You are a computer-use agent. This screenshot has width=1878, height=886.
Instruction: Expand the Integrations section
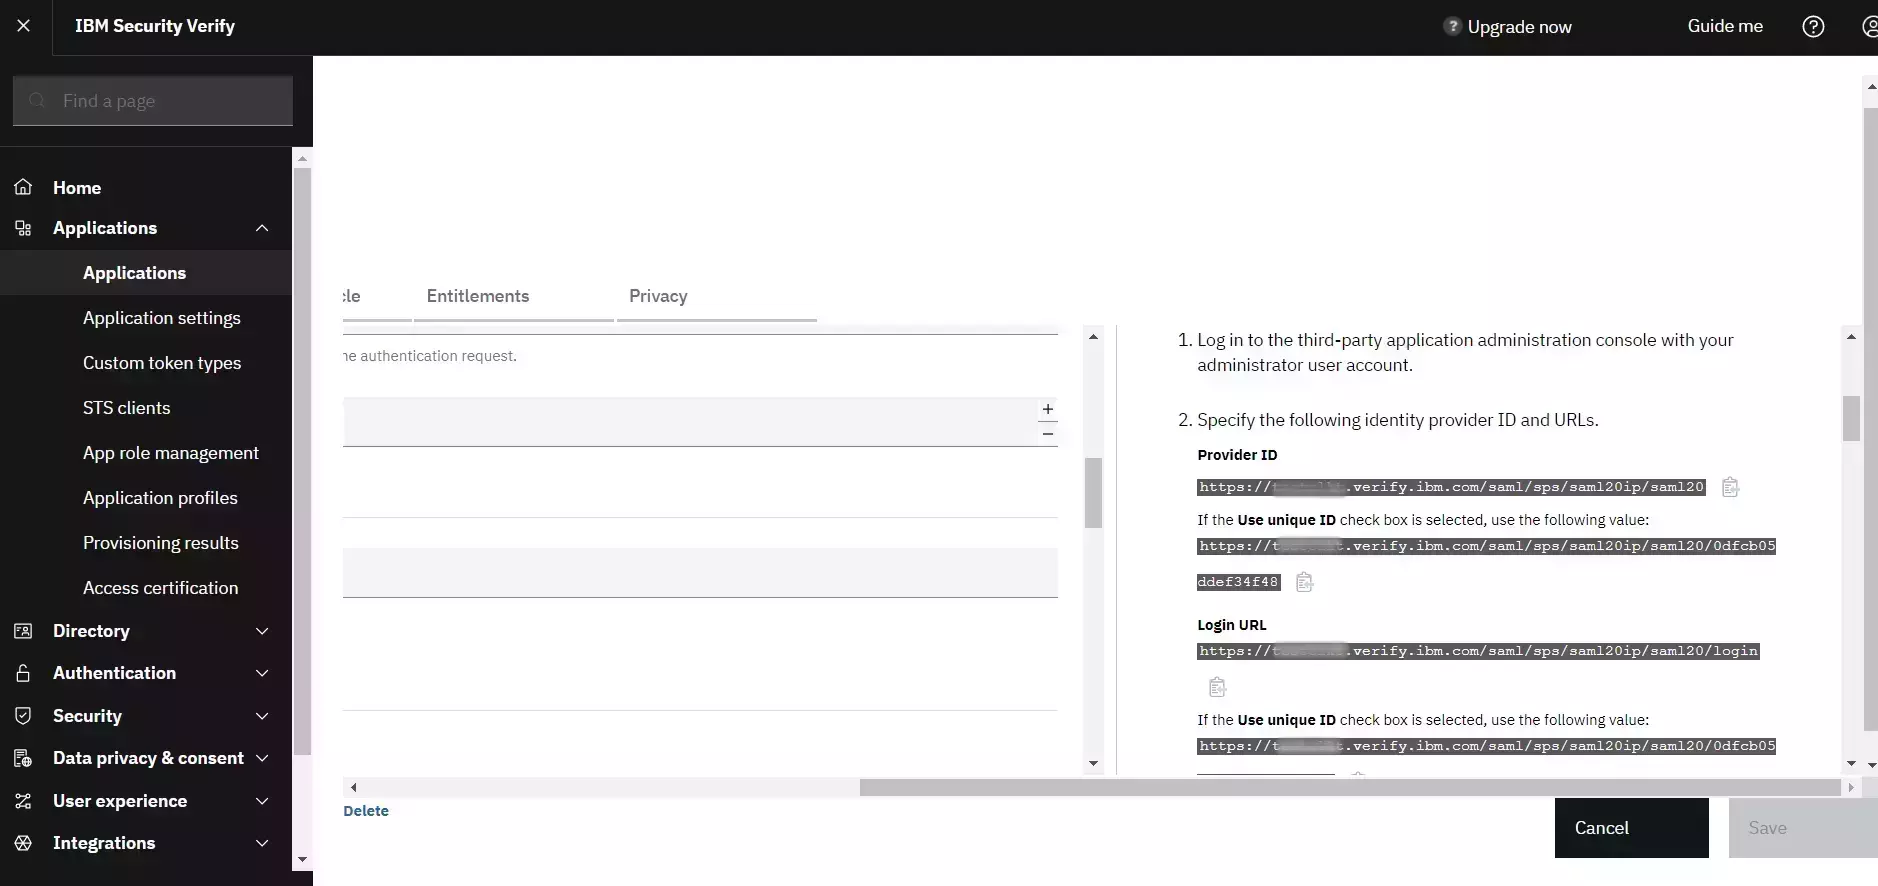coord(262,843)
